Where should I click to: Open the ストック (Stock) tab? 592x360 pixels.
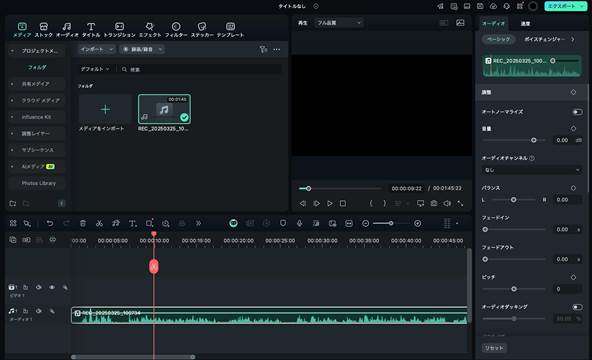[x=44, y=29]
